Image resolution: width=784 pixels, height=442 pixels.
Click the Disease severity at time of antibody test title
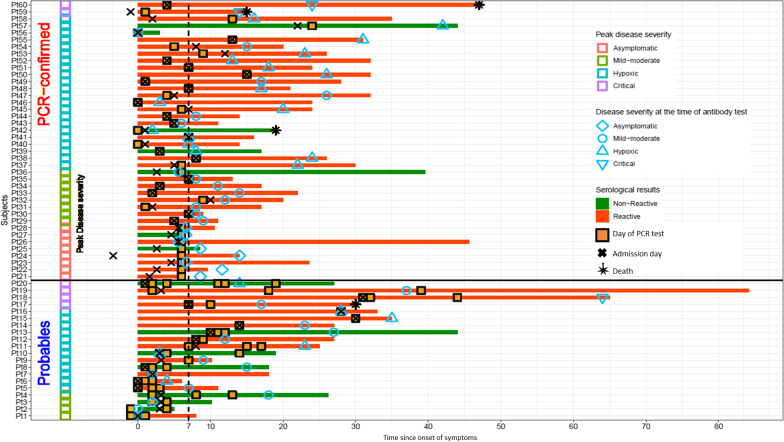tap(672, 112)
